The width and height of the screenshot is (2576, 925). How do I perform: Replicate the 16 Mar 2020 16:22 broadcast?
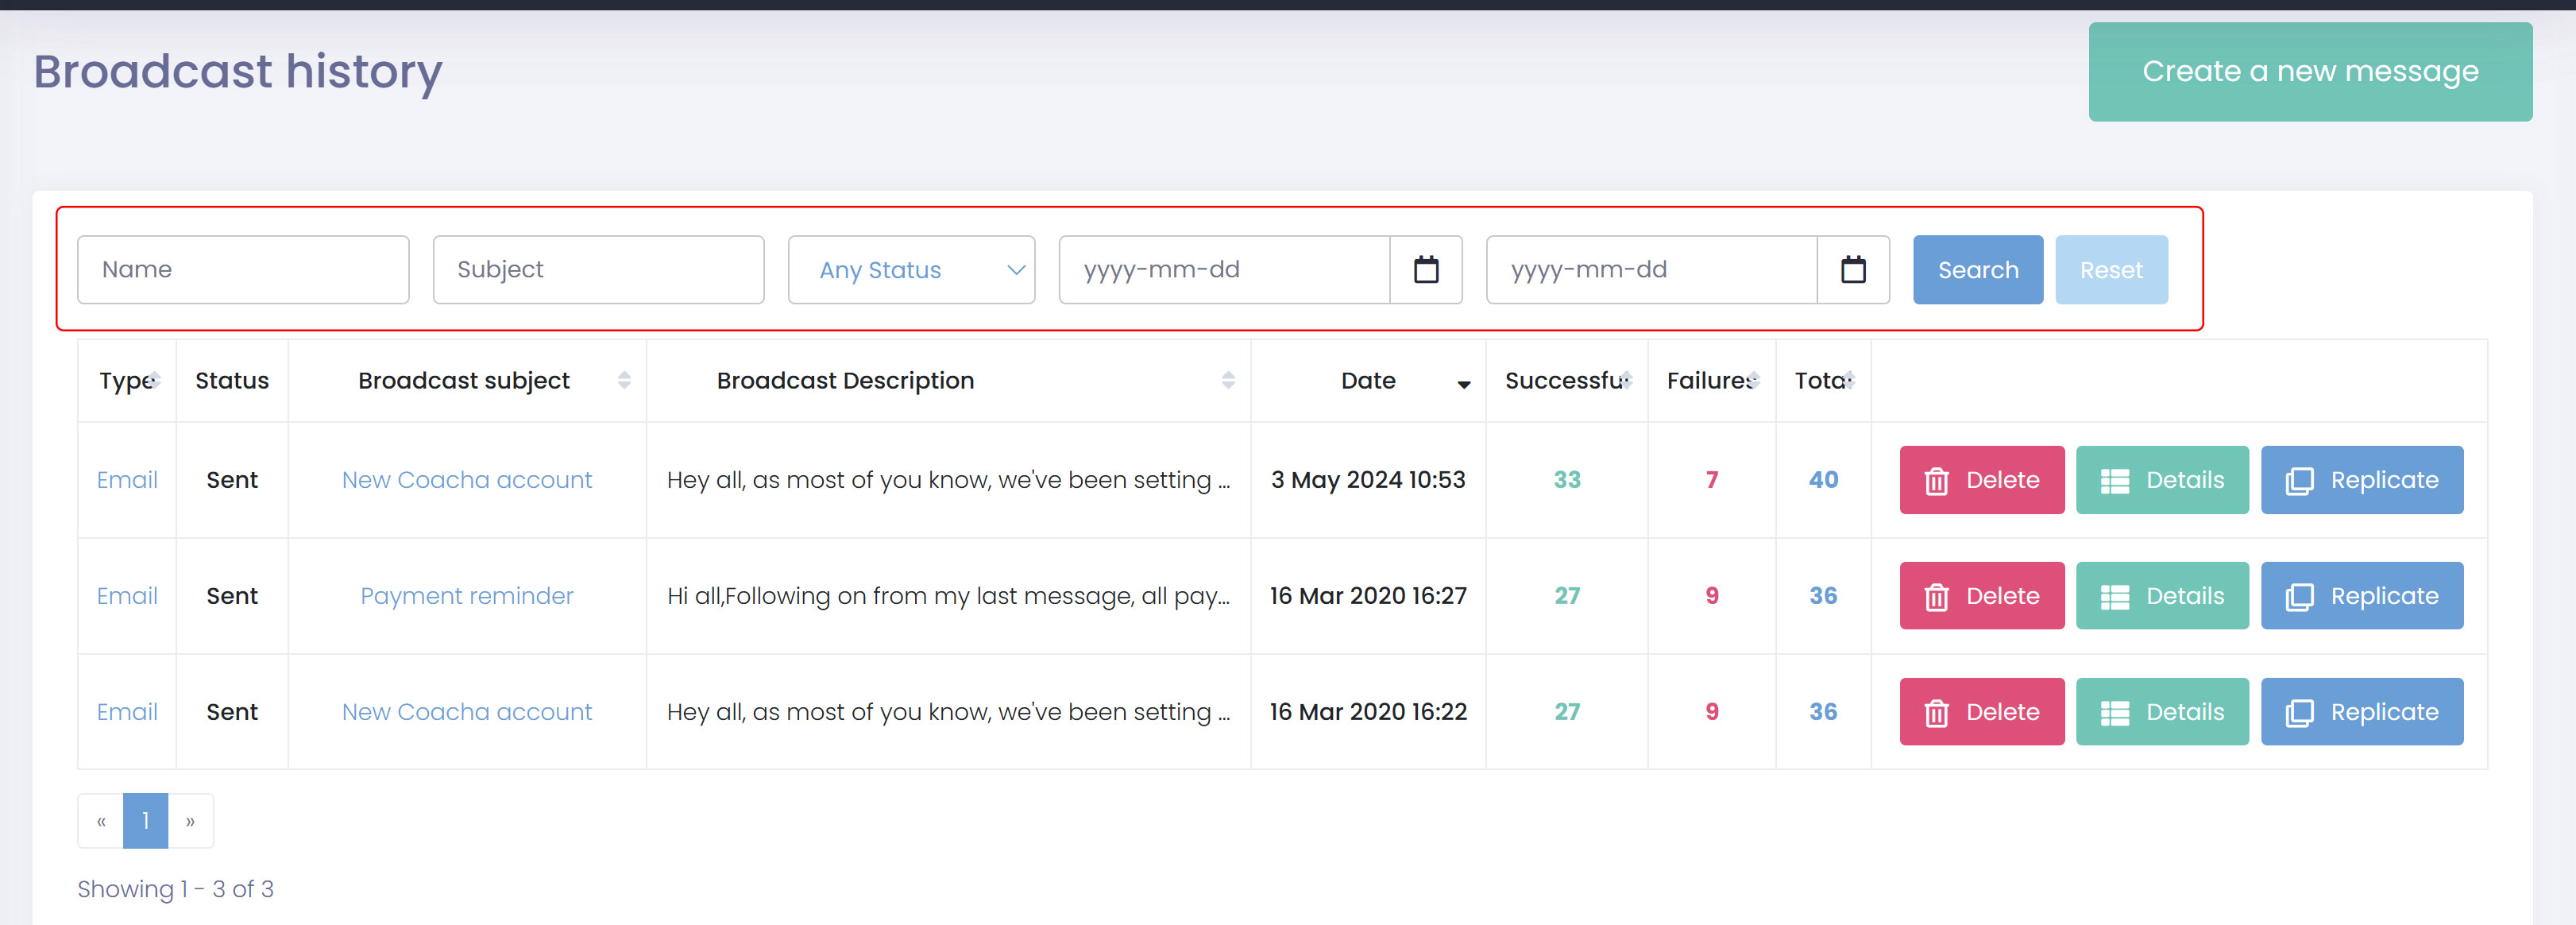pos(2361,712)
